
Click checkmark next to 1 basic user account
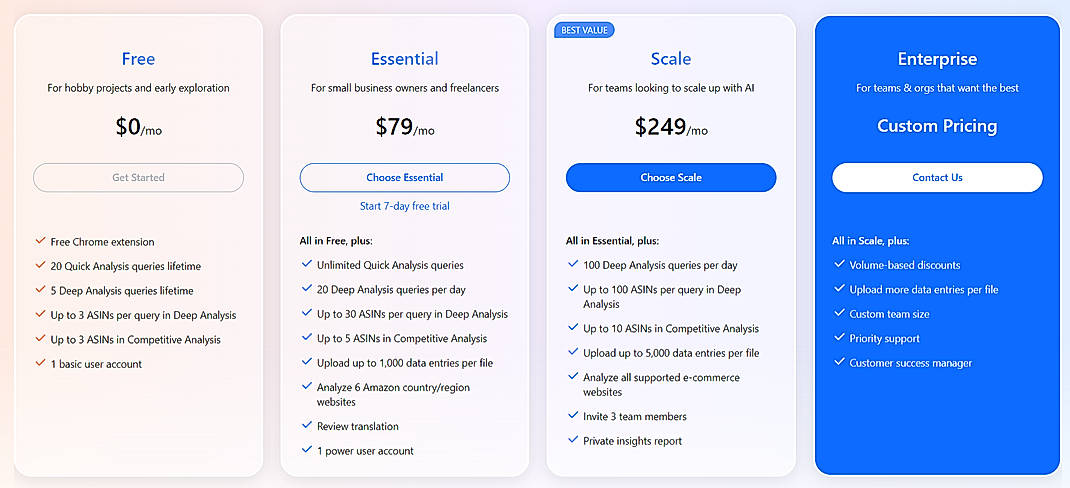click(40, 364)
